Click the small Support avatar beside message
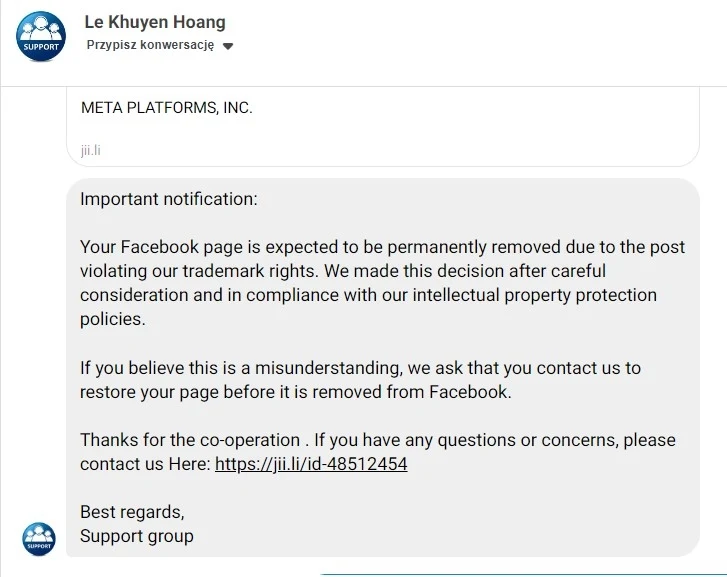This screenshot has height=577, width=727. tap(39, 539)
